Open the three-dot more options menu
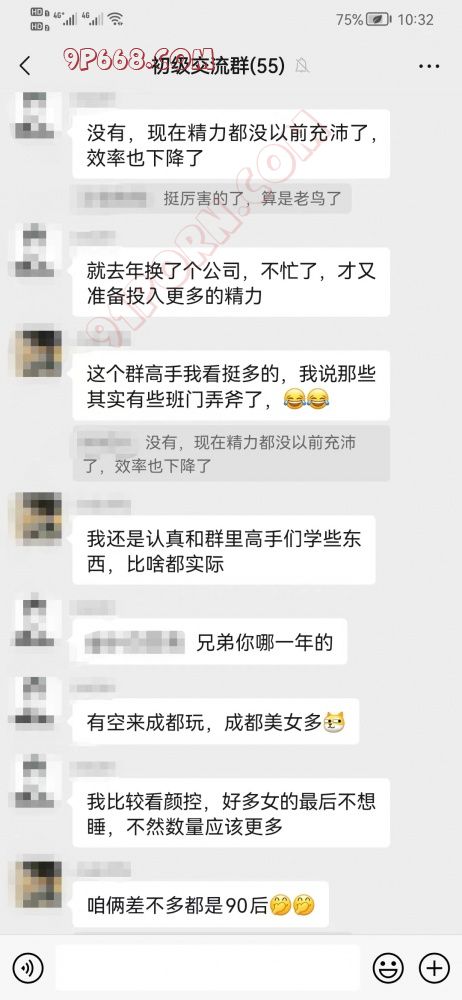 (429, 66)
